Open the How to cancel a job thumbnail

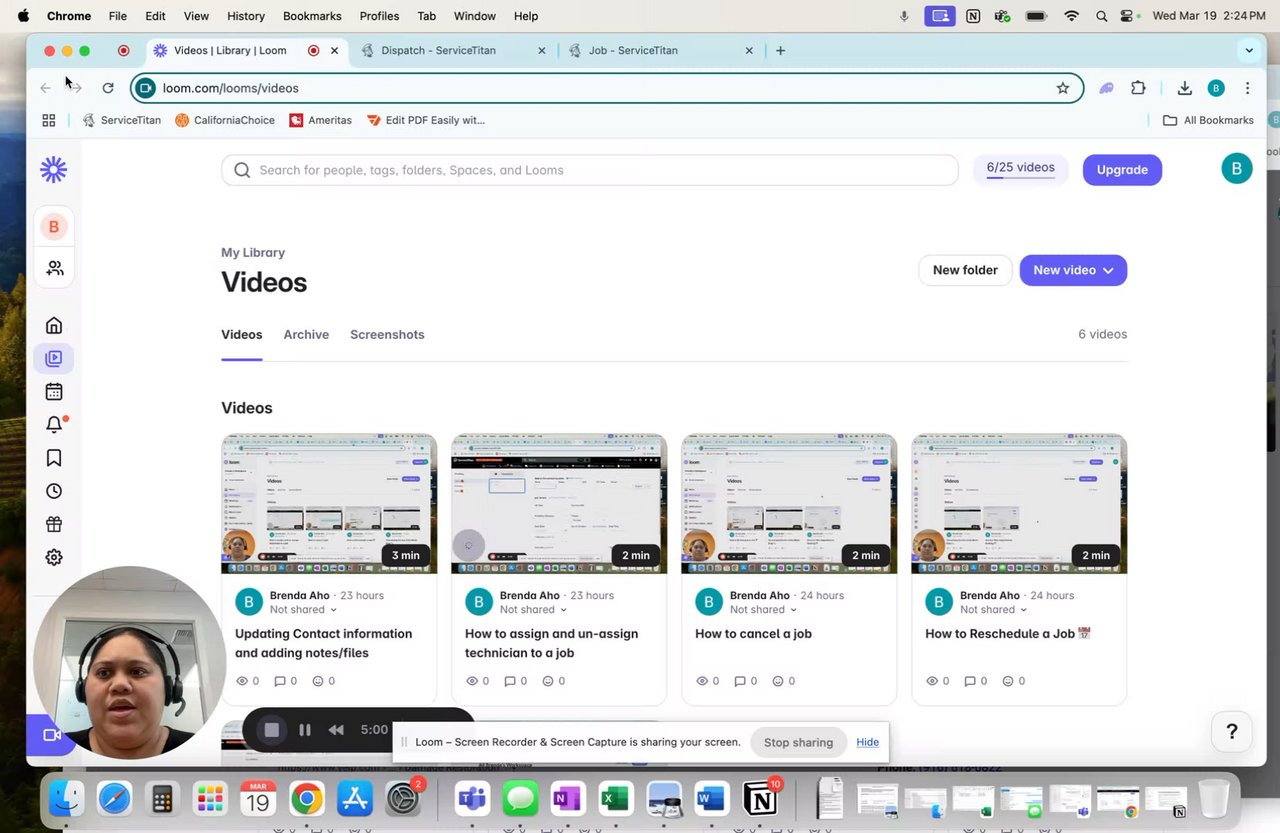[x=789, y=504]
